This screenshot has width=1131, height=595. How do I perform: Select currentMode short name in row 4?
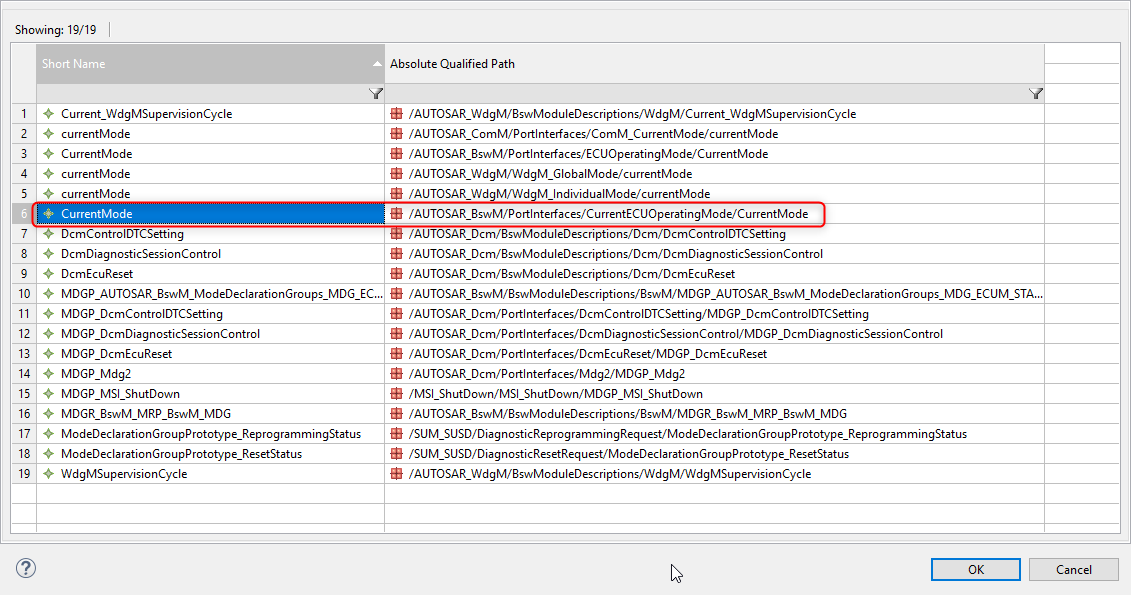[95, 174]
